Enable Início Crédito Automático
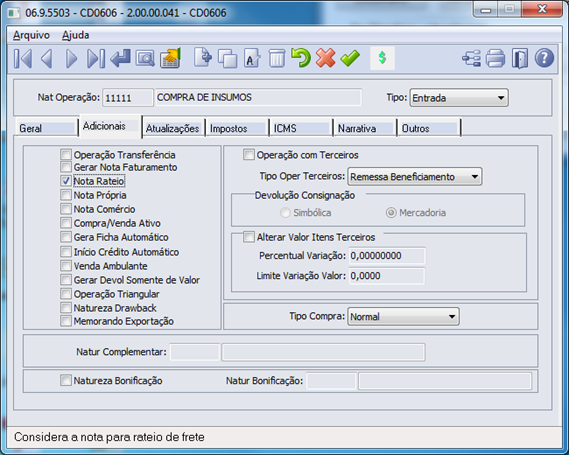The width and height of the screenshot is (569, 455). pyautogui.click(x=66, y=251)
